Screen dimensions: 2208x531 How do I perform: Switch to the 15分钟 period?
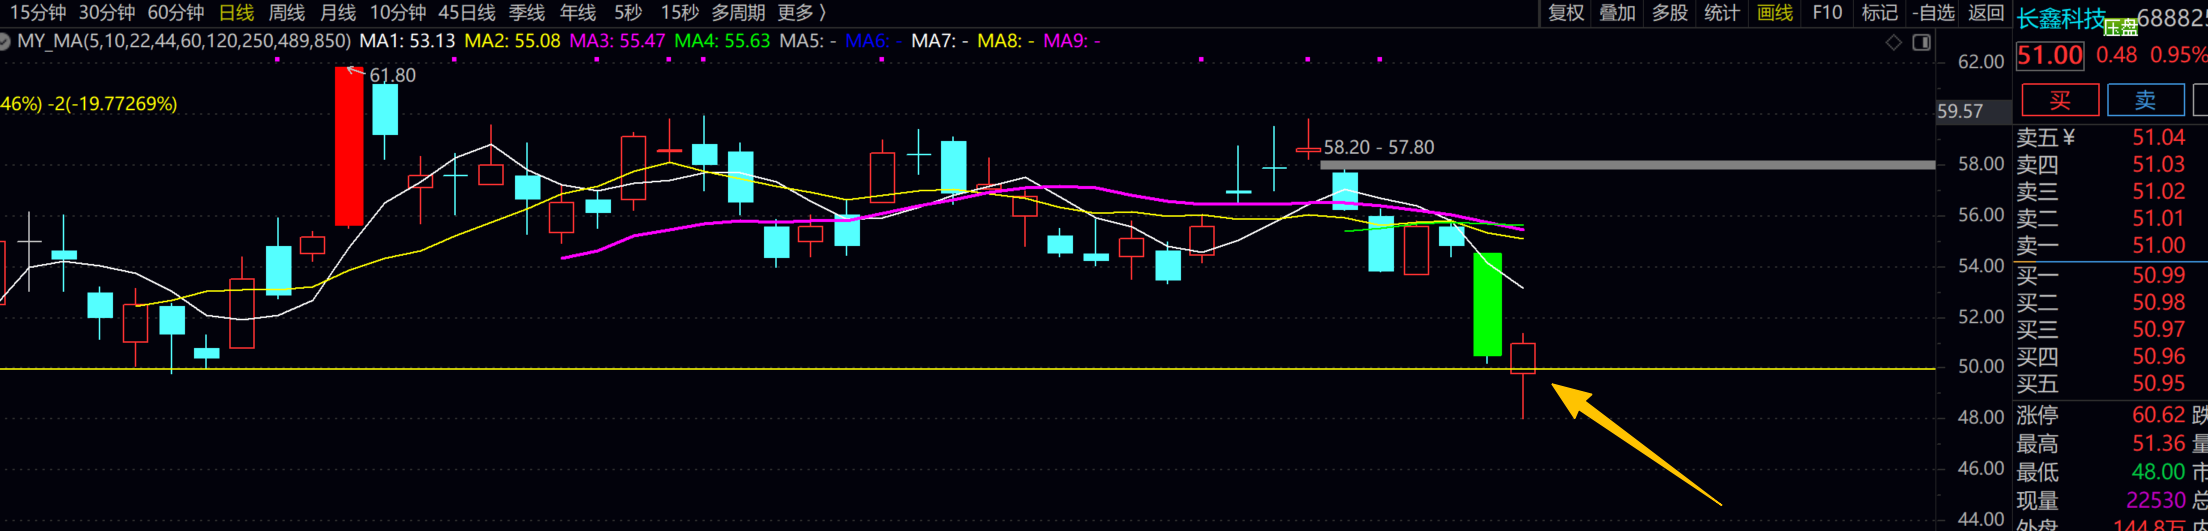pyautogui.click(x=37, y=13)
